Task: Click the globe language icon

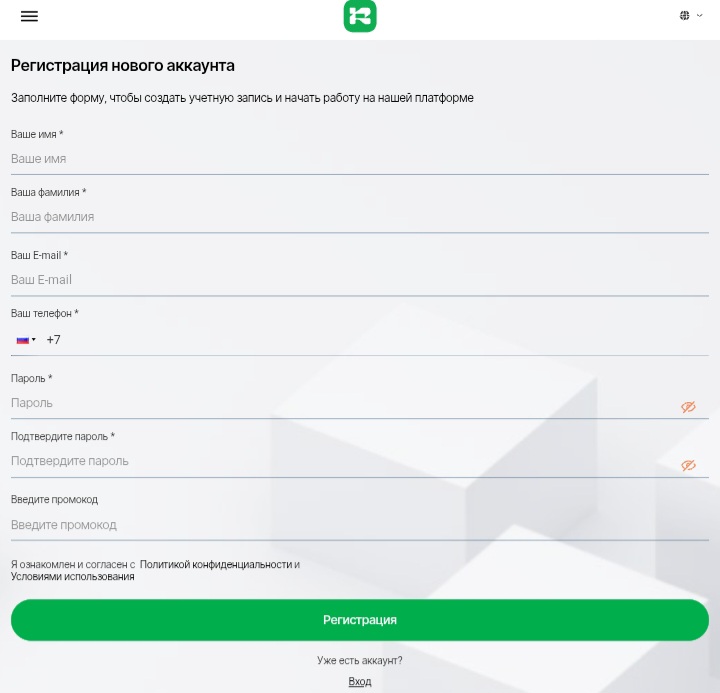Action: point(685,16)
